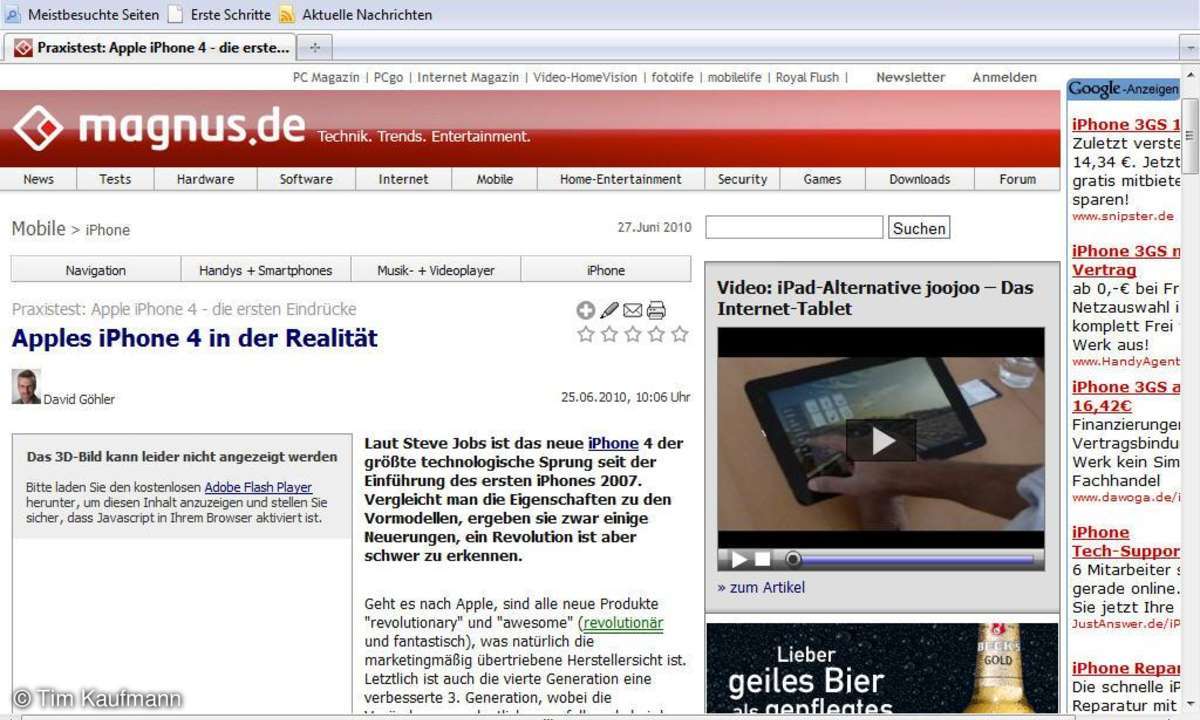Print the article using the printer icon
1200x720 pixels.
tap(656, 311)
